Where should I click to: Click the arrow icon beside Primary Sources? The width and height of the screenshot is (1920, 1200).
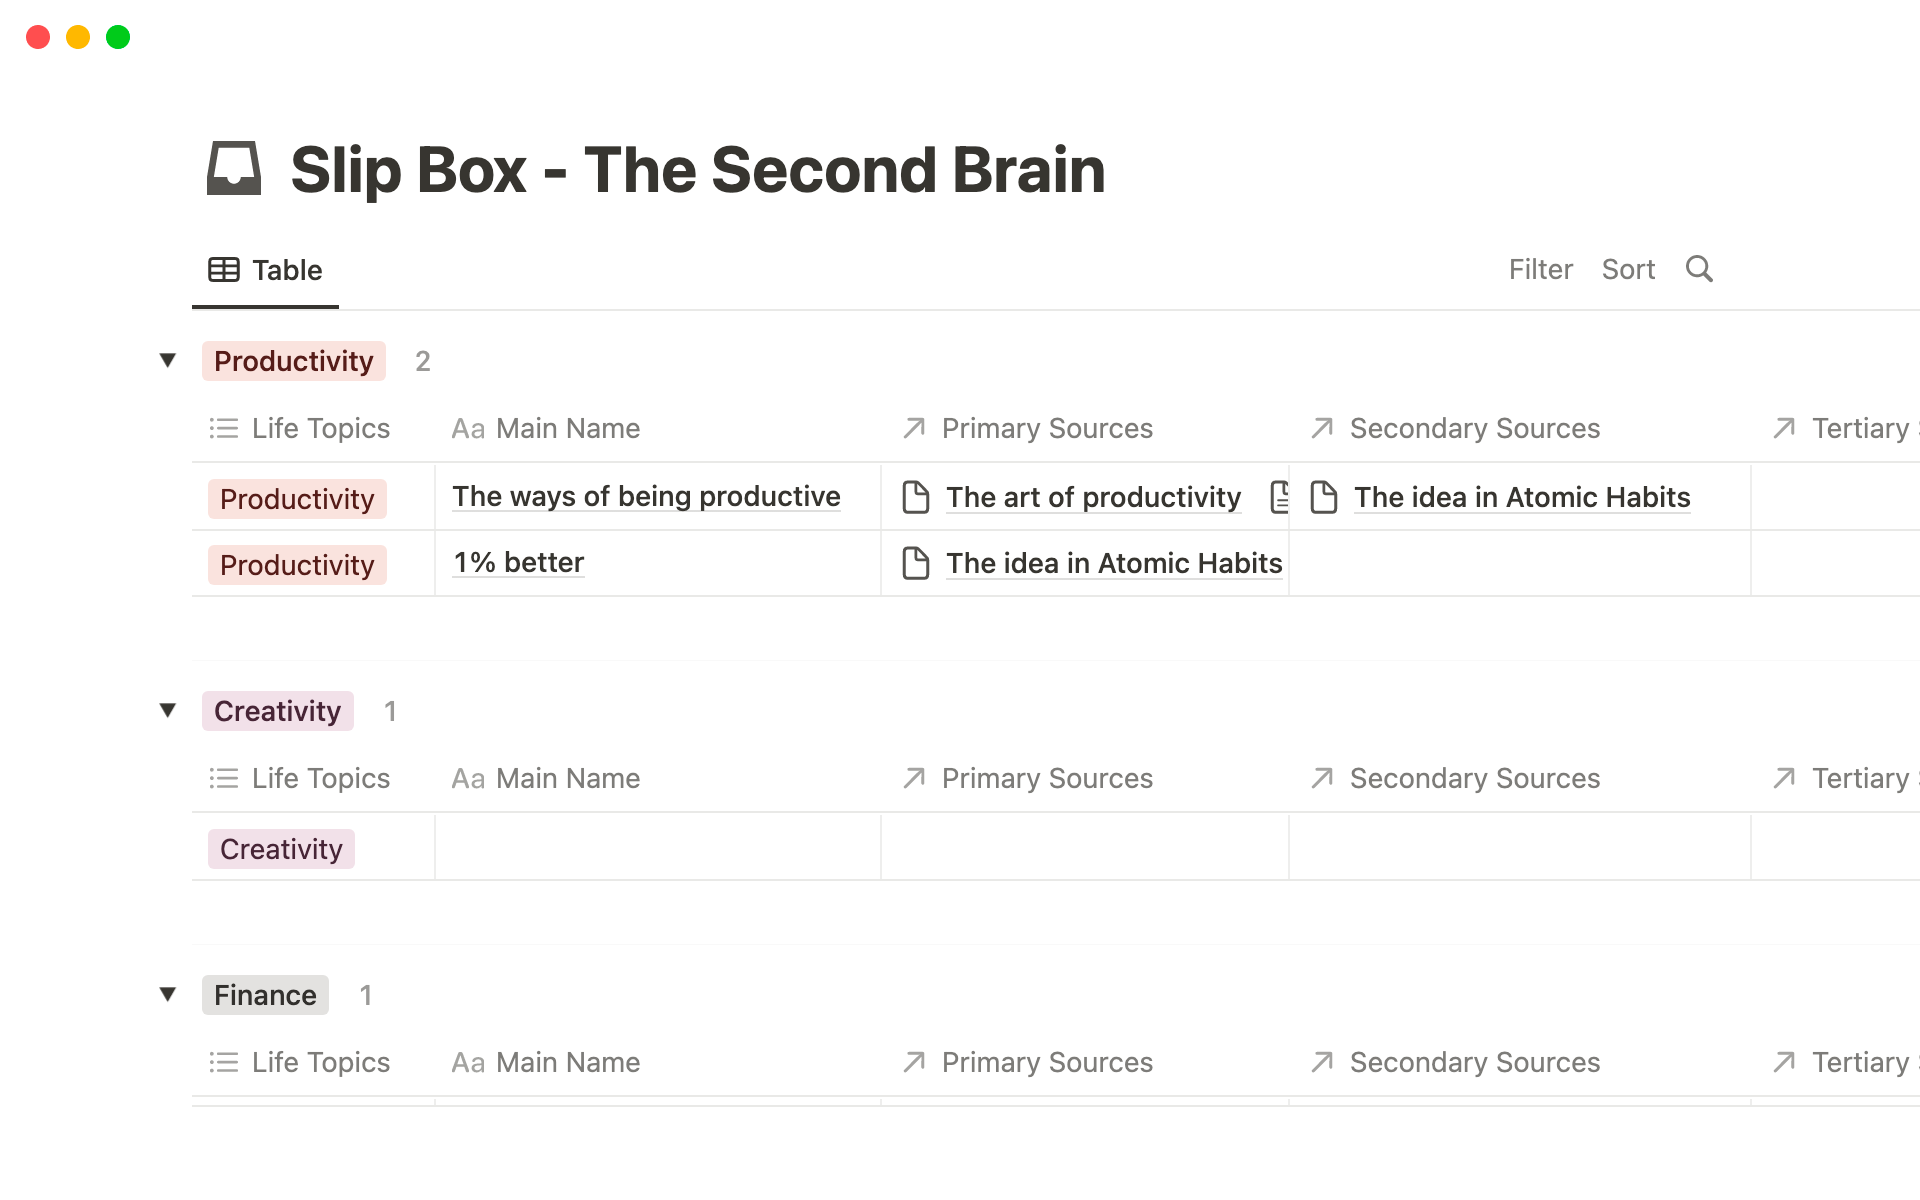(913, 427)
